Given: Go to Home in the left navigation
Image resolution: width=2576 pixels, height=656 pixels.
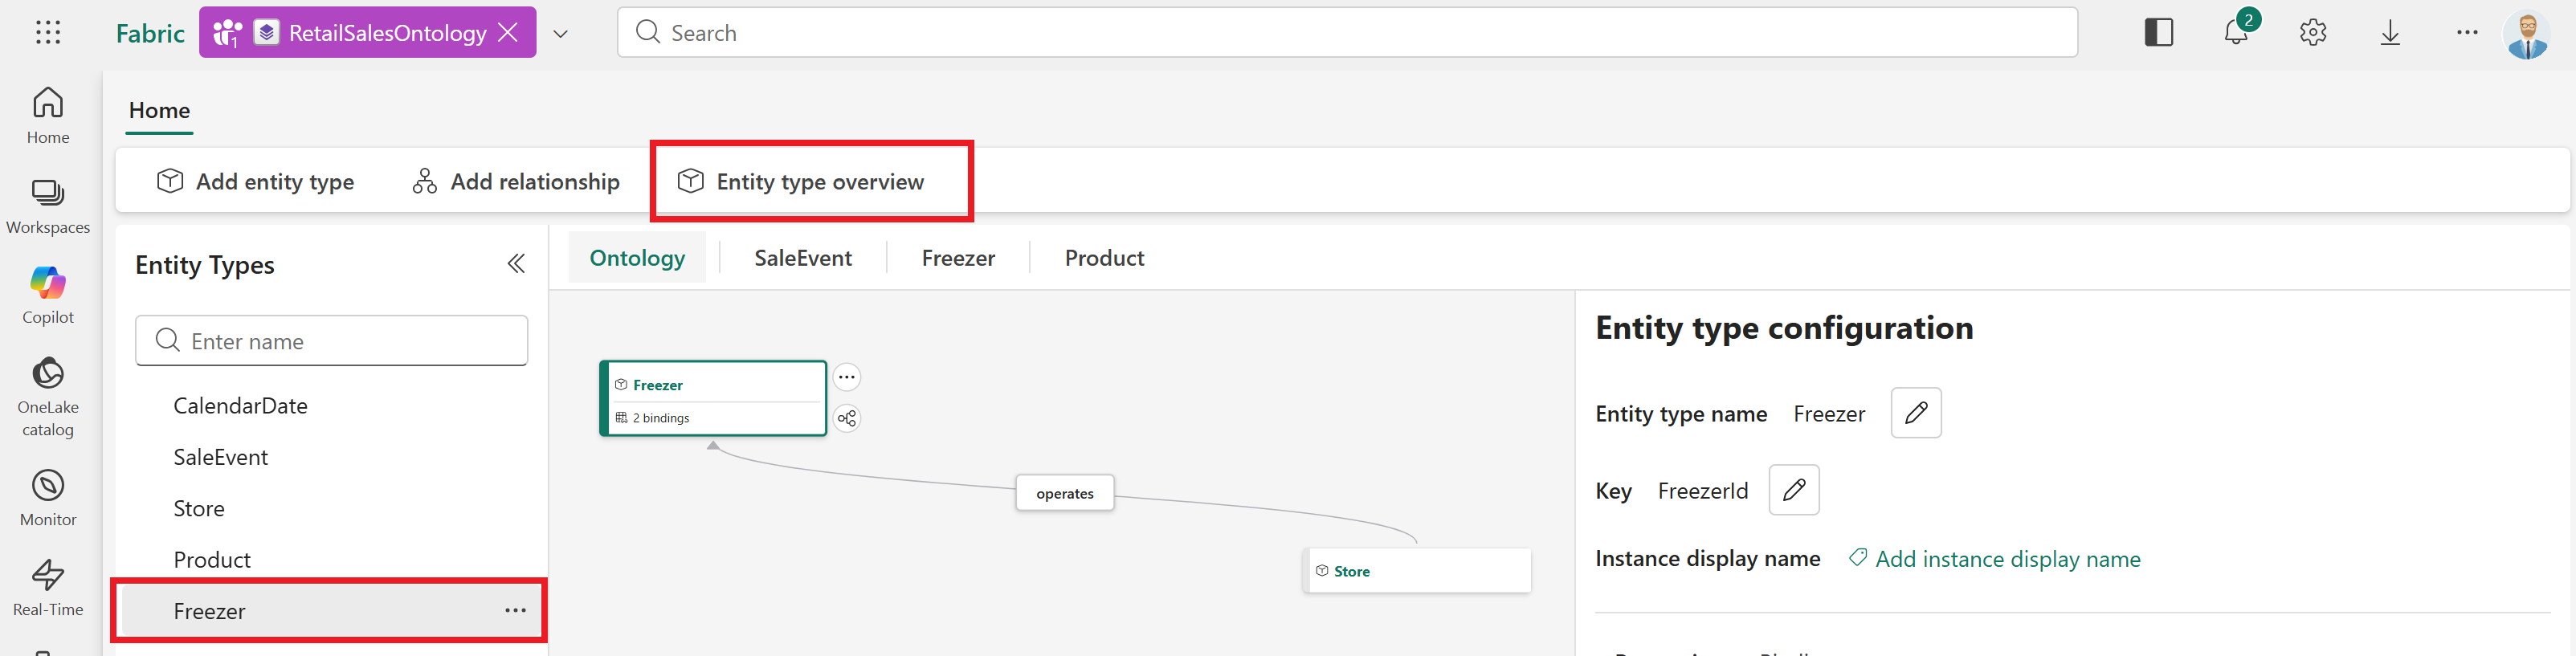Looking at the screenshot, I should click(48, 115).
